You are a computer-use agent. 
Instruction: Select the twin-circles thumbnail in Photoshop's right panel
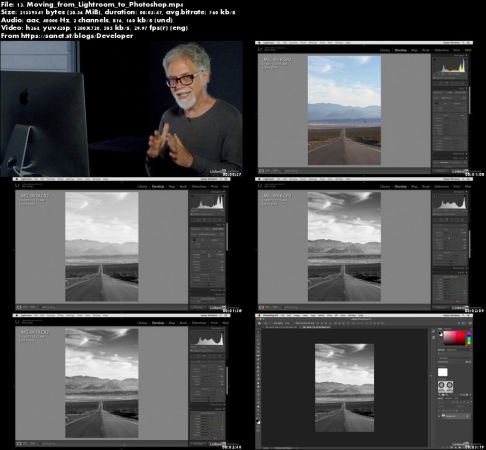(445, 386)
